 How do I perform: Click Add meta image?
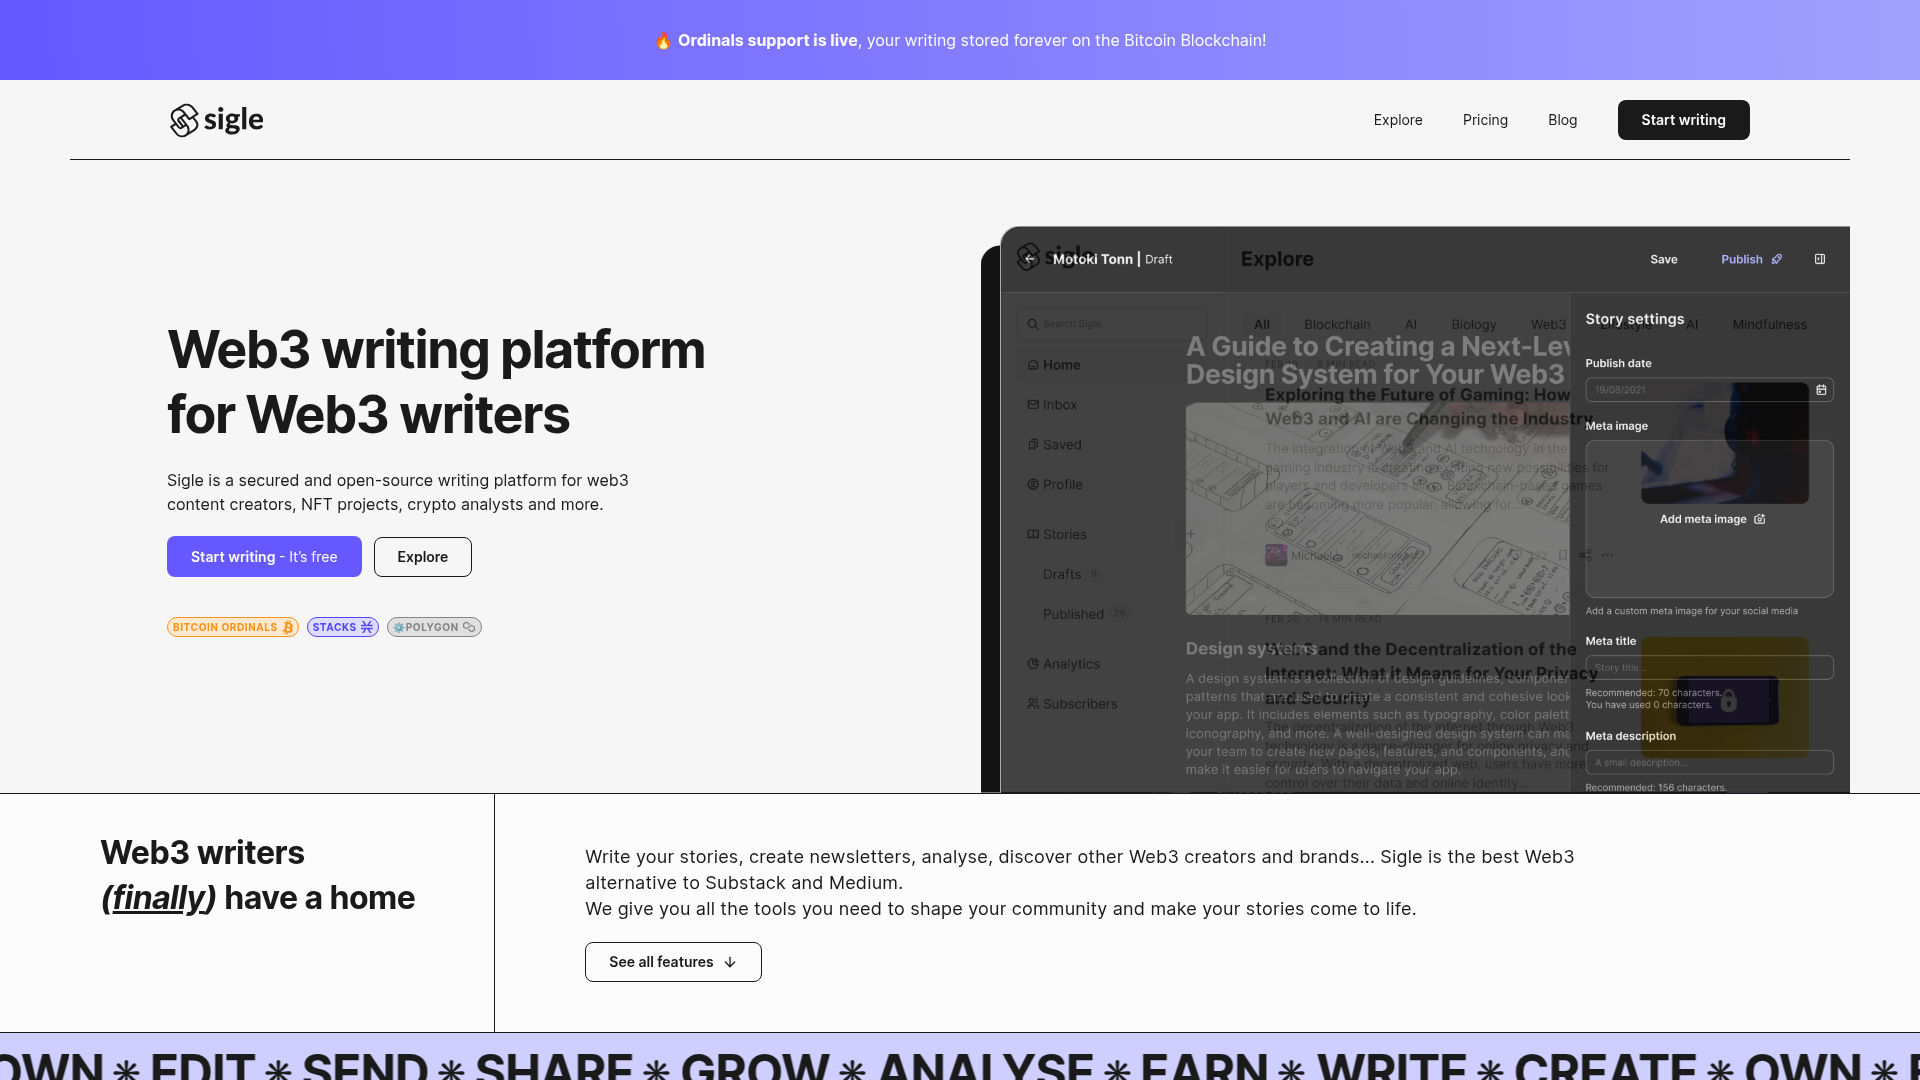[x=1712, y=519]
